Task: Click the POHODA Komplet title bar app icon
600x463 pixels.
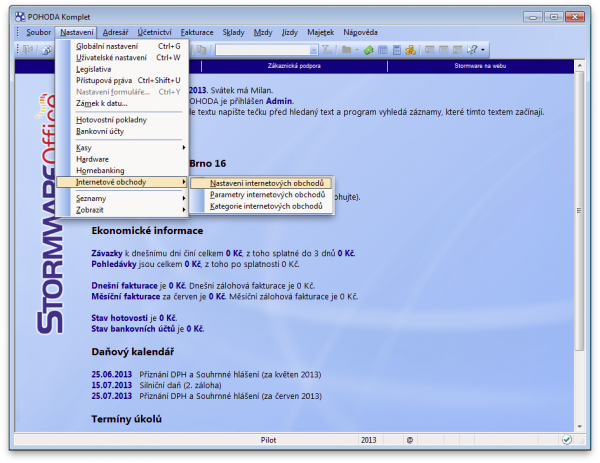Action: pyautogui.click(x=20, y=17)
